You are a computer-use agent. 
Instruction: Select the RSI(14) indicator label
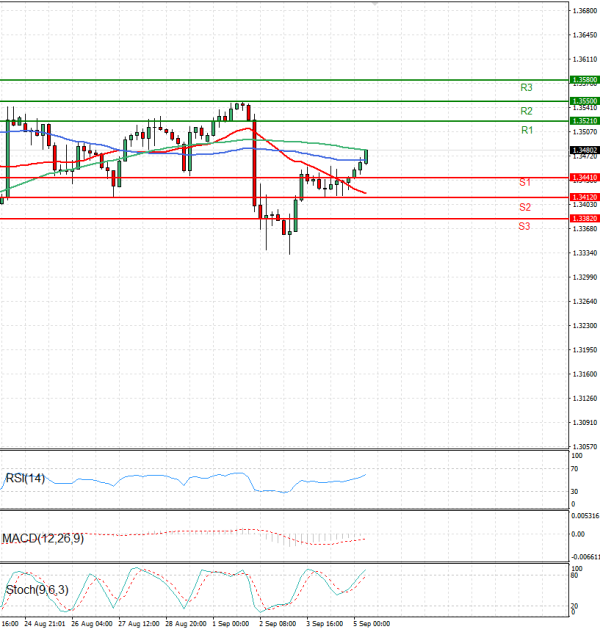coord(24,477)
